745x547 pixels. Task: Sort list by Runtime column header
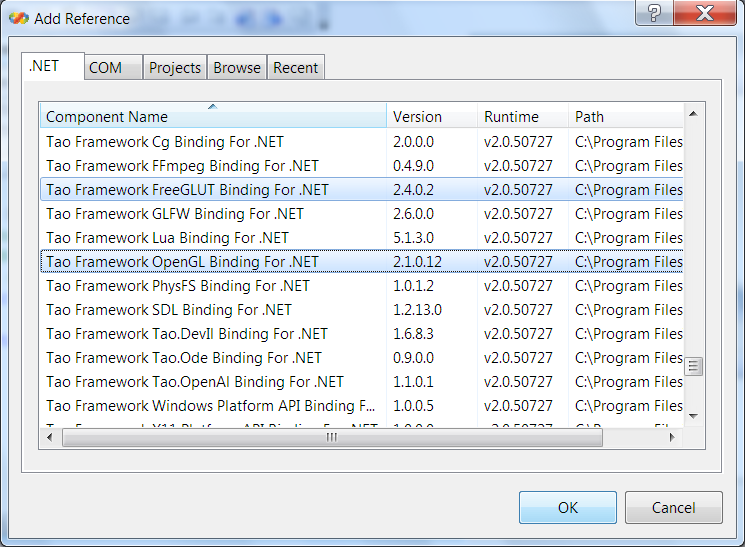click(523, 116)
